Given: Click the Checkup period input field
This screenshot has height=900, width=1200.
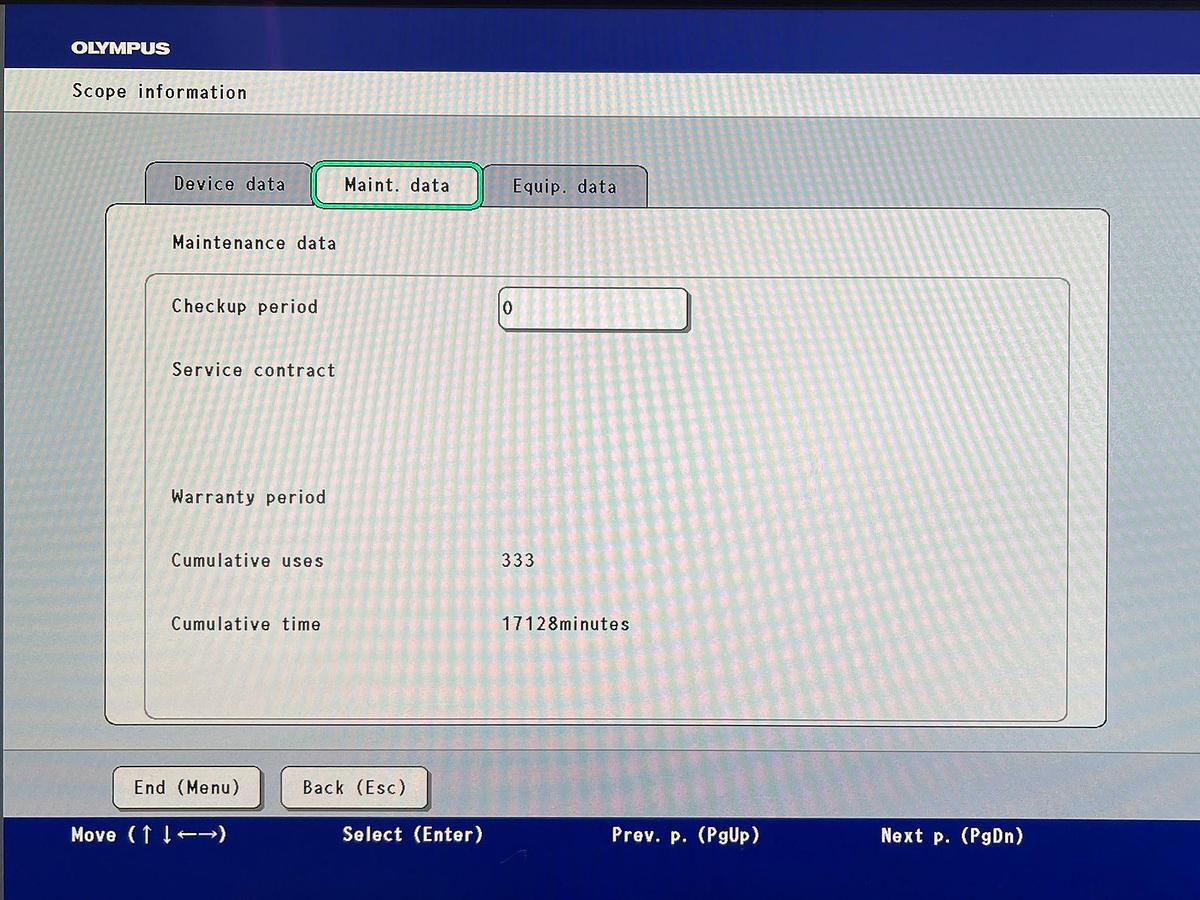Looking at the screenshot, I should pyautogui.click(x=593, y=309).
